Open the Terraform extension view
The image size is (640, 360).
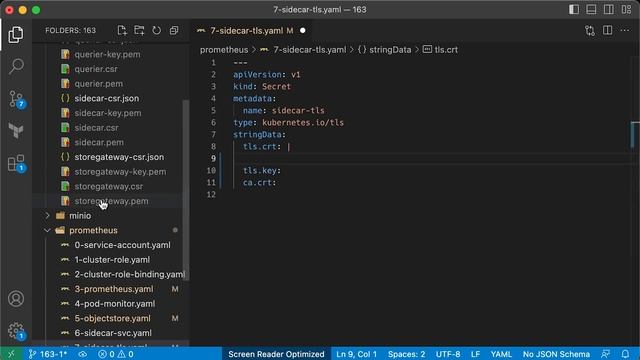[x=16, y=131]
